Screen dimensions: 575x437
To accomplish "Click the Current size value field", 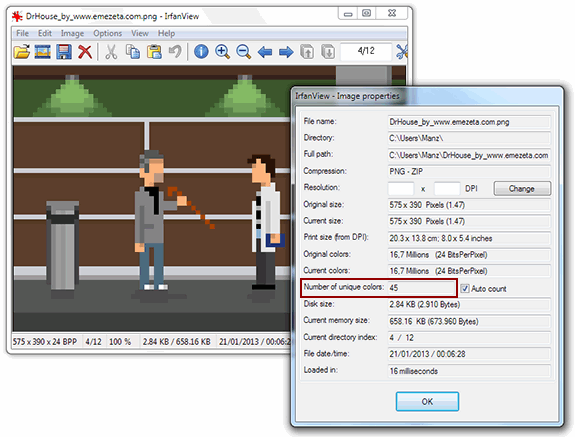I will [469, 221].
